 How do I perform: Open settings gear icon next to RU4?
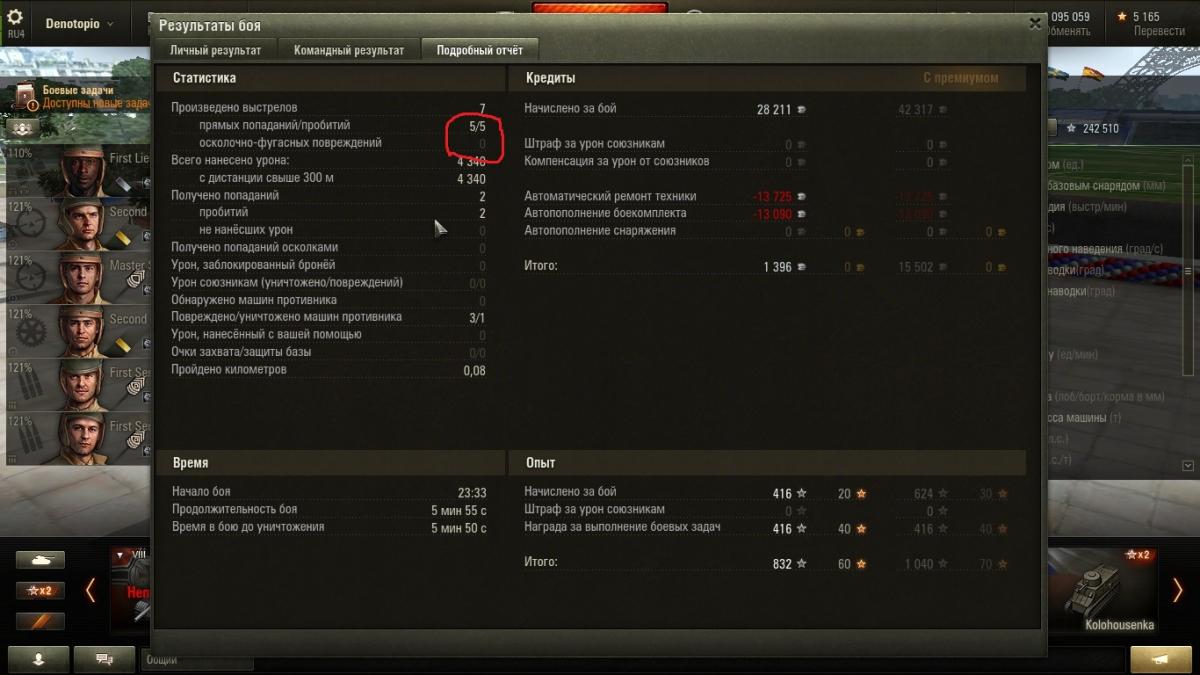point(15,18)
